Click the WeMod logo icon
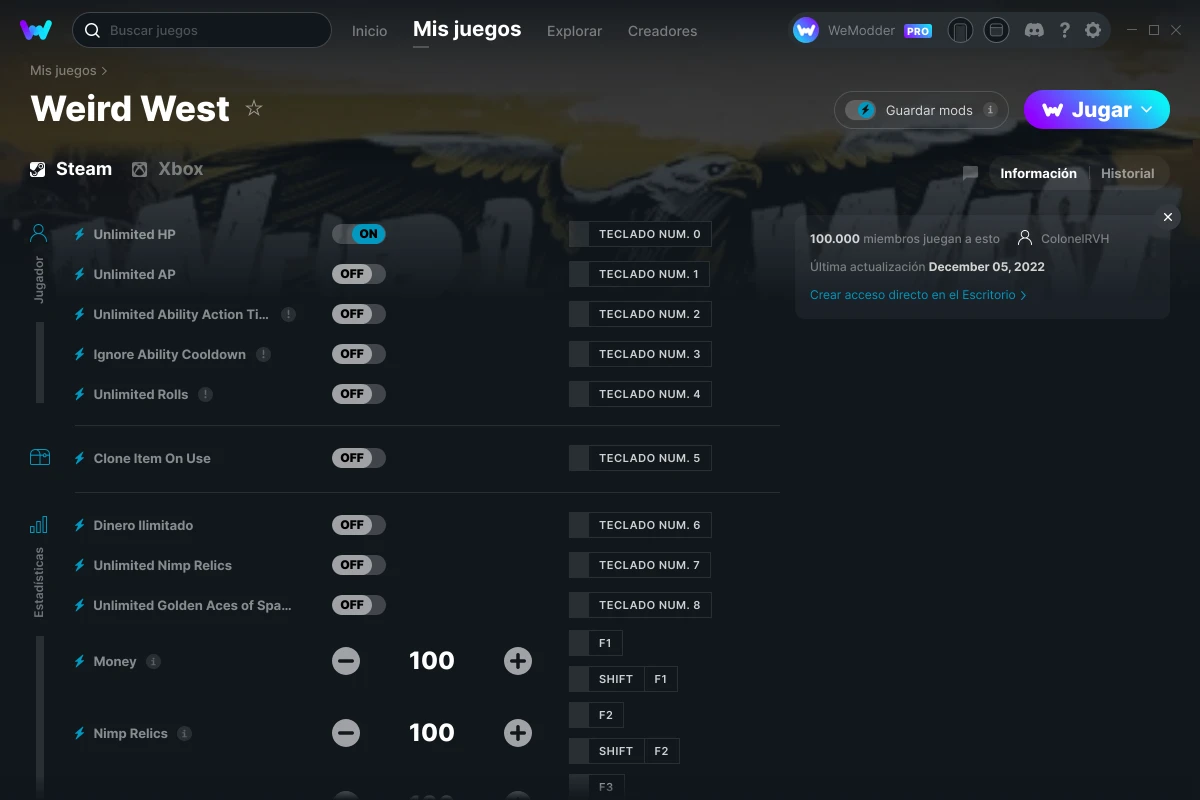 (x=36, y=30)
